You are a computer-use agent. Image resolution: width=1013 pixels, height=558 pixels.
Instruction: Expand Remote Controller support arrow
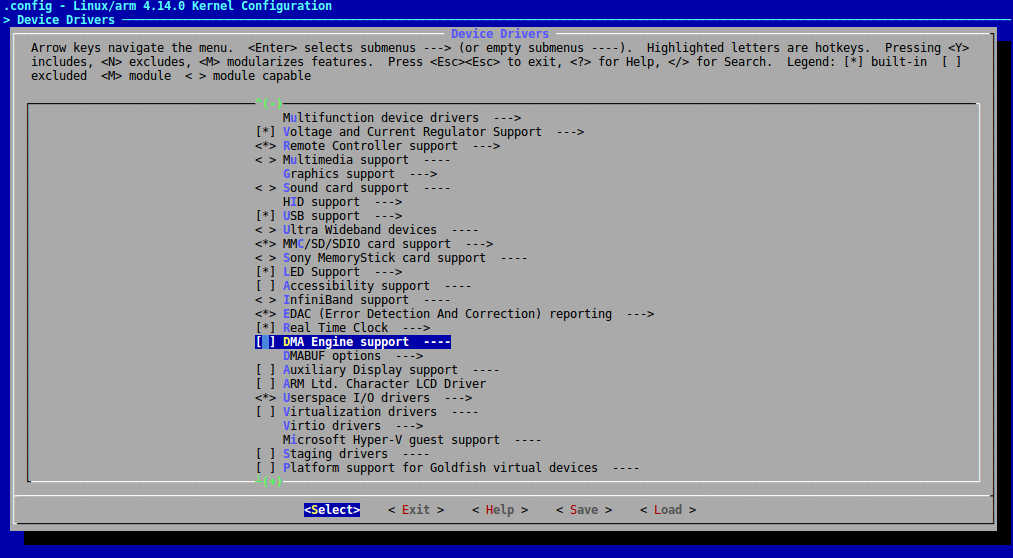(486, 146)
